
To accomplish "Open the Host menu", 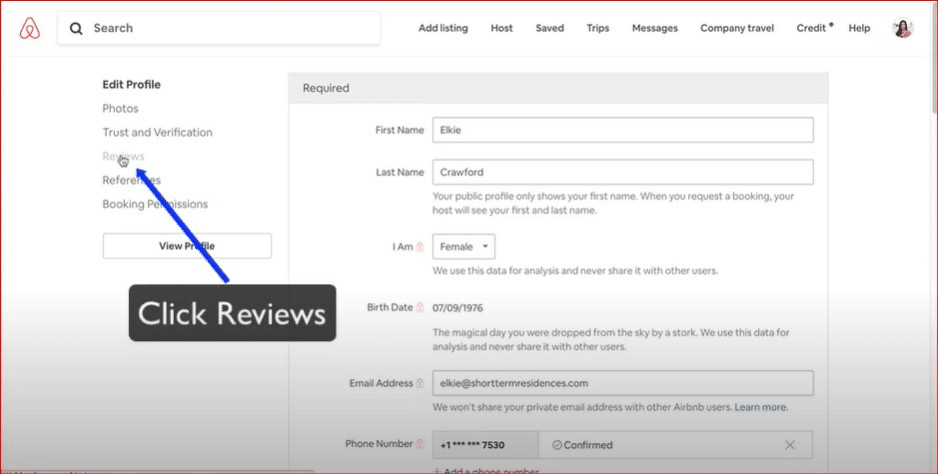I will click(502, 28).
